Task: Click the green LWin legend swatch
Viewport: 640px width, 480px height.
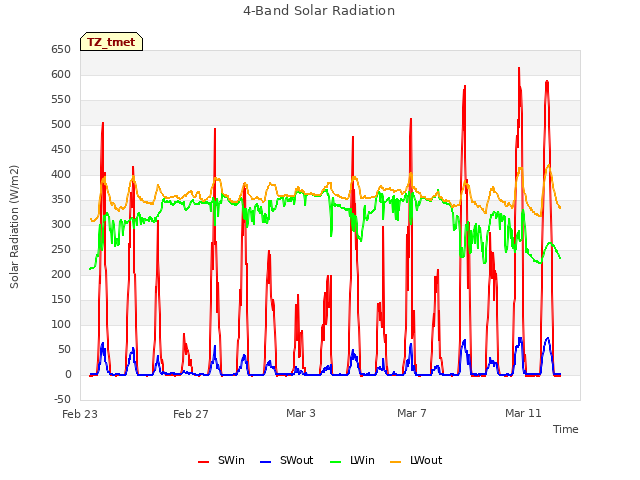Action: (335, 462)
